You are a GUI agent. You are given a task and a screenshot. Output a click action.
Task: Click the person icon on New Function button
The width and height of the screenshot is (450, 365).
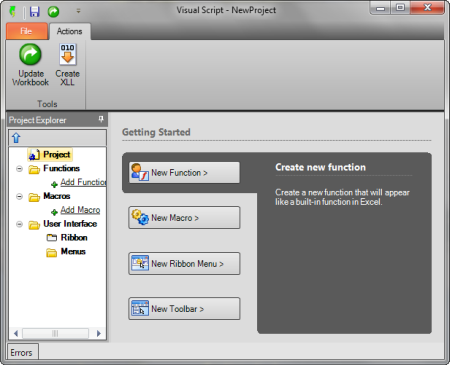[140, 172]
